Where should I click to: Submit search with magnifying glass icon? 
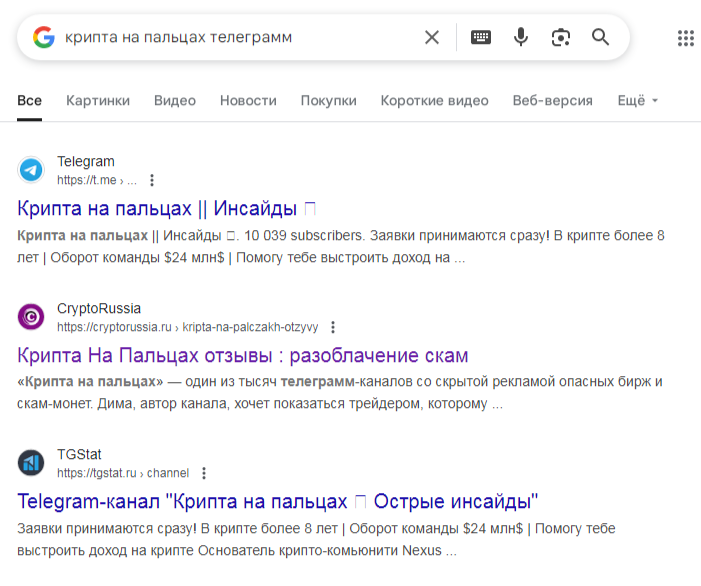click(600, 37)
